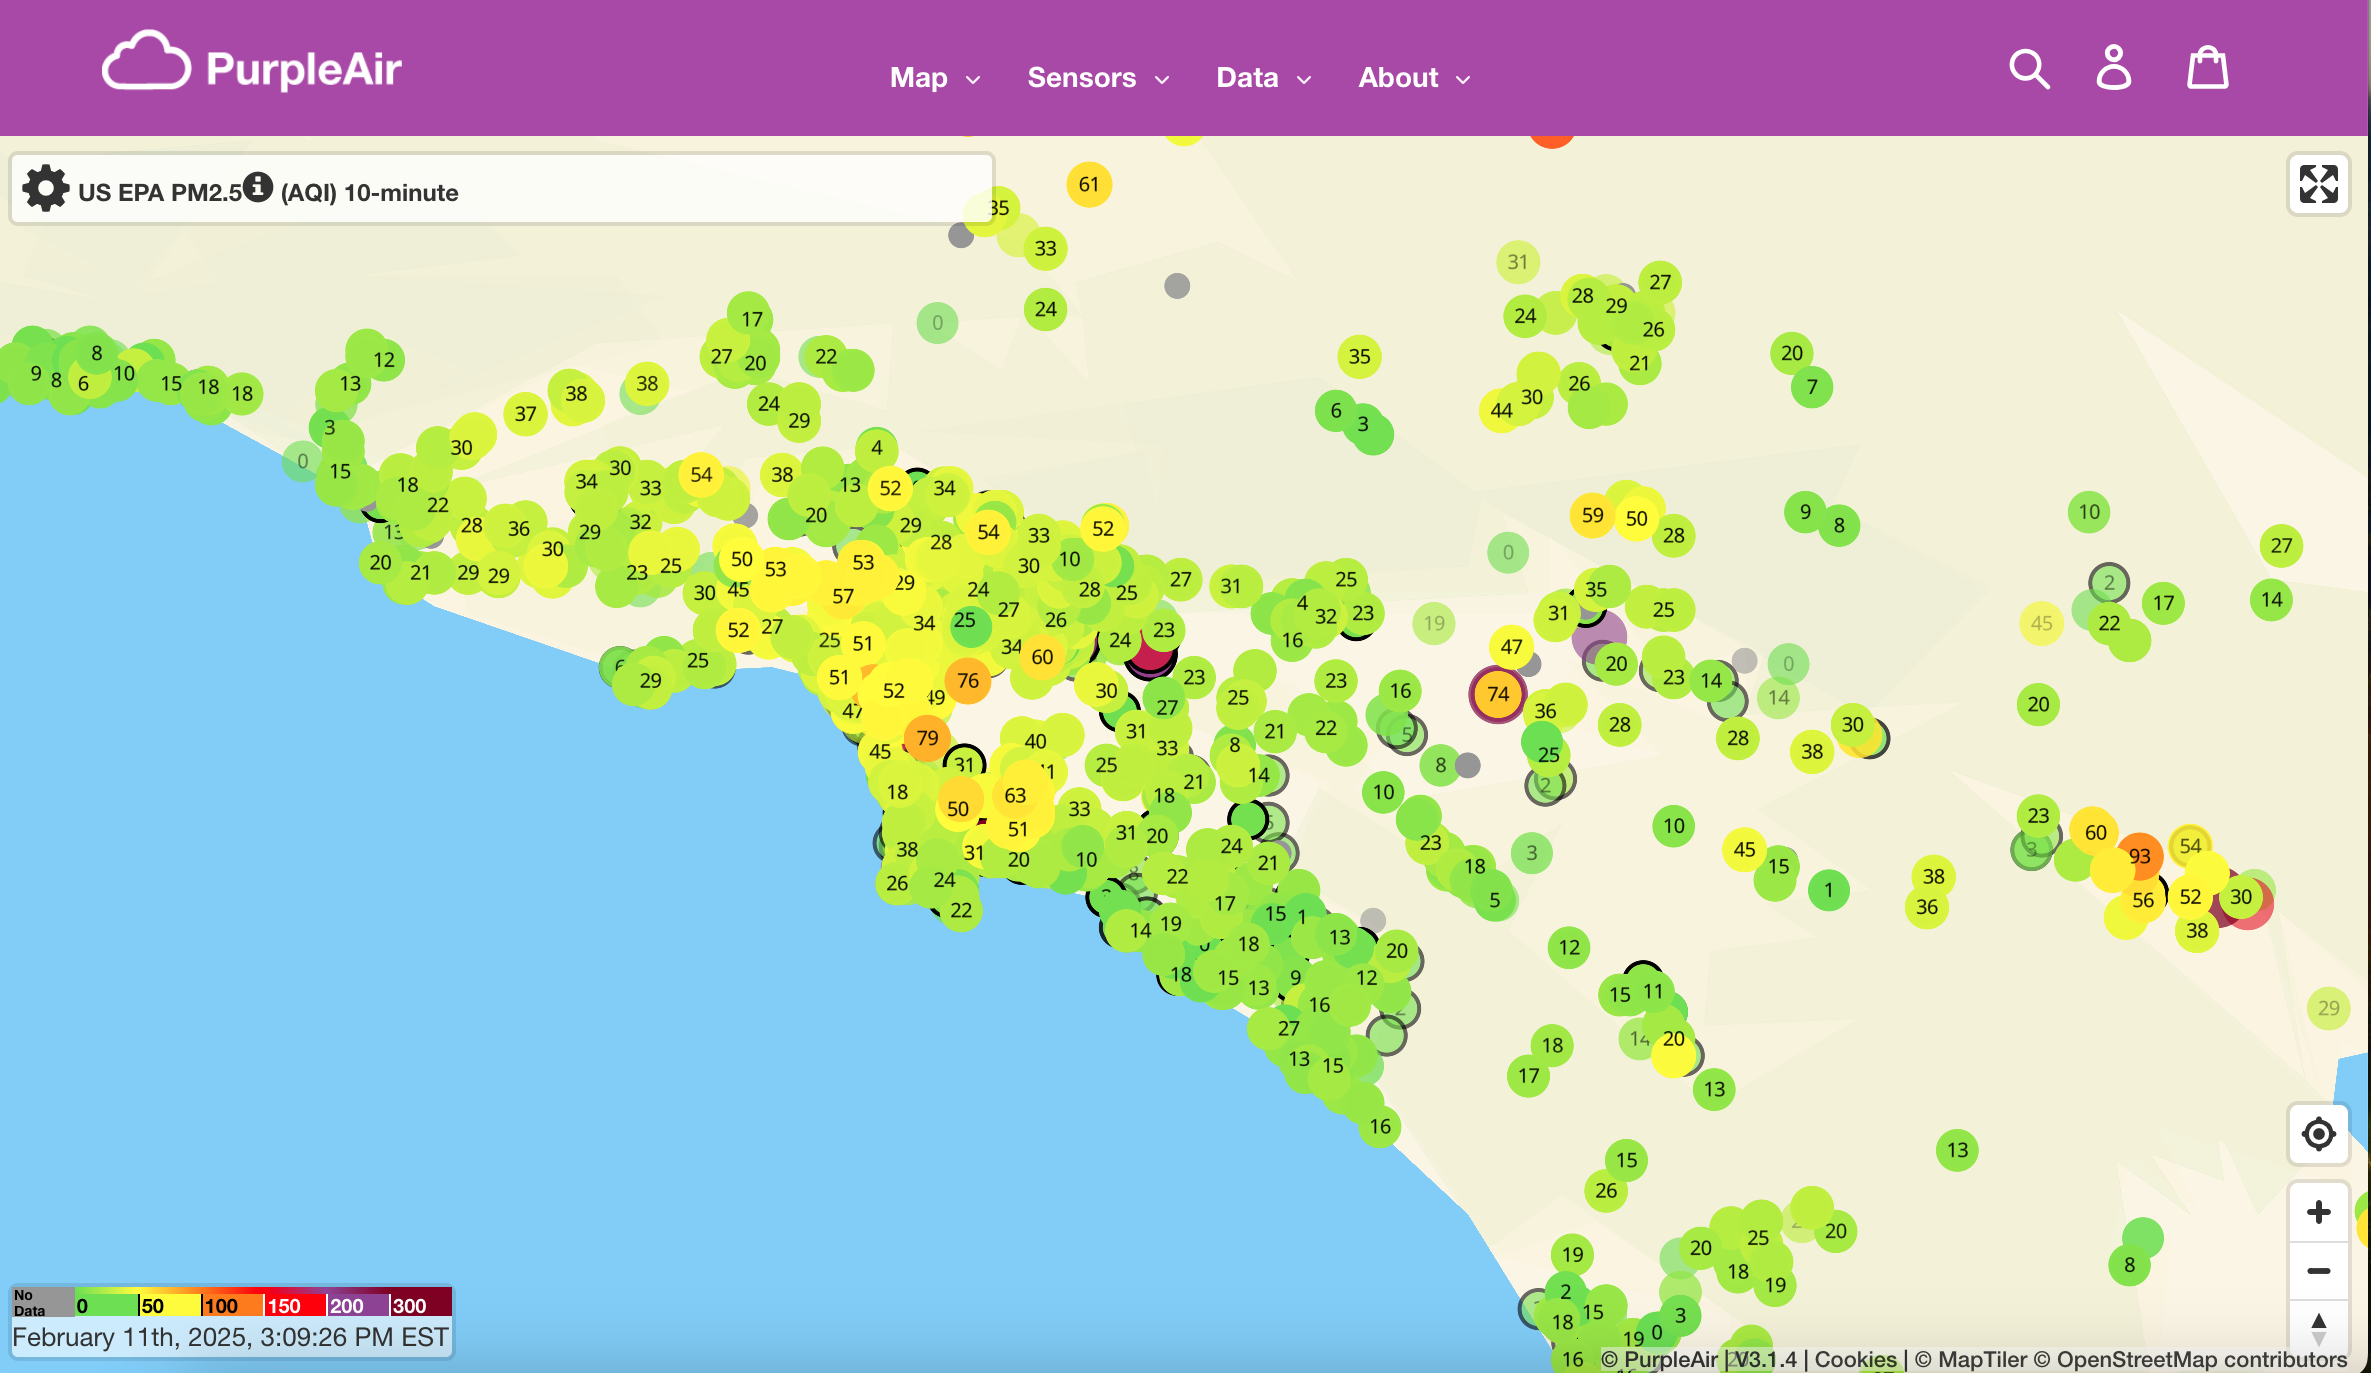
Task: Click the zoom in plus button
Action: point(2319,1213)
